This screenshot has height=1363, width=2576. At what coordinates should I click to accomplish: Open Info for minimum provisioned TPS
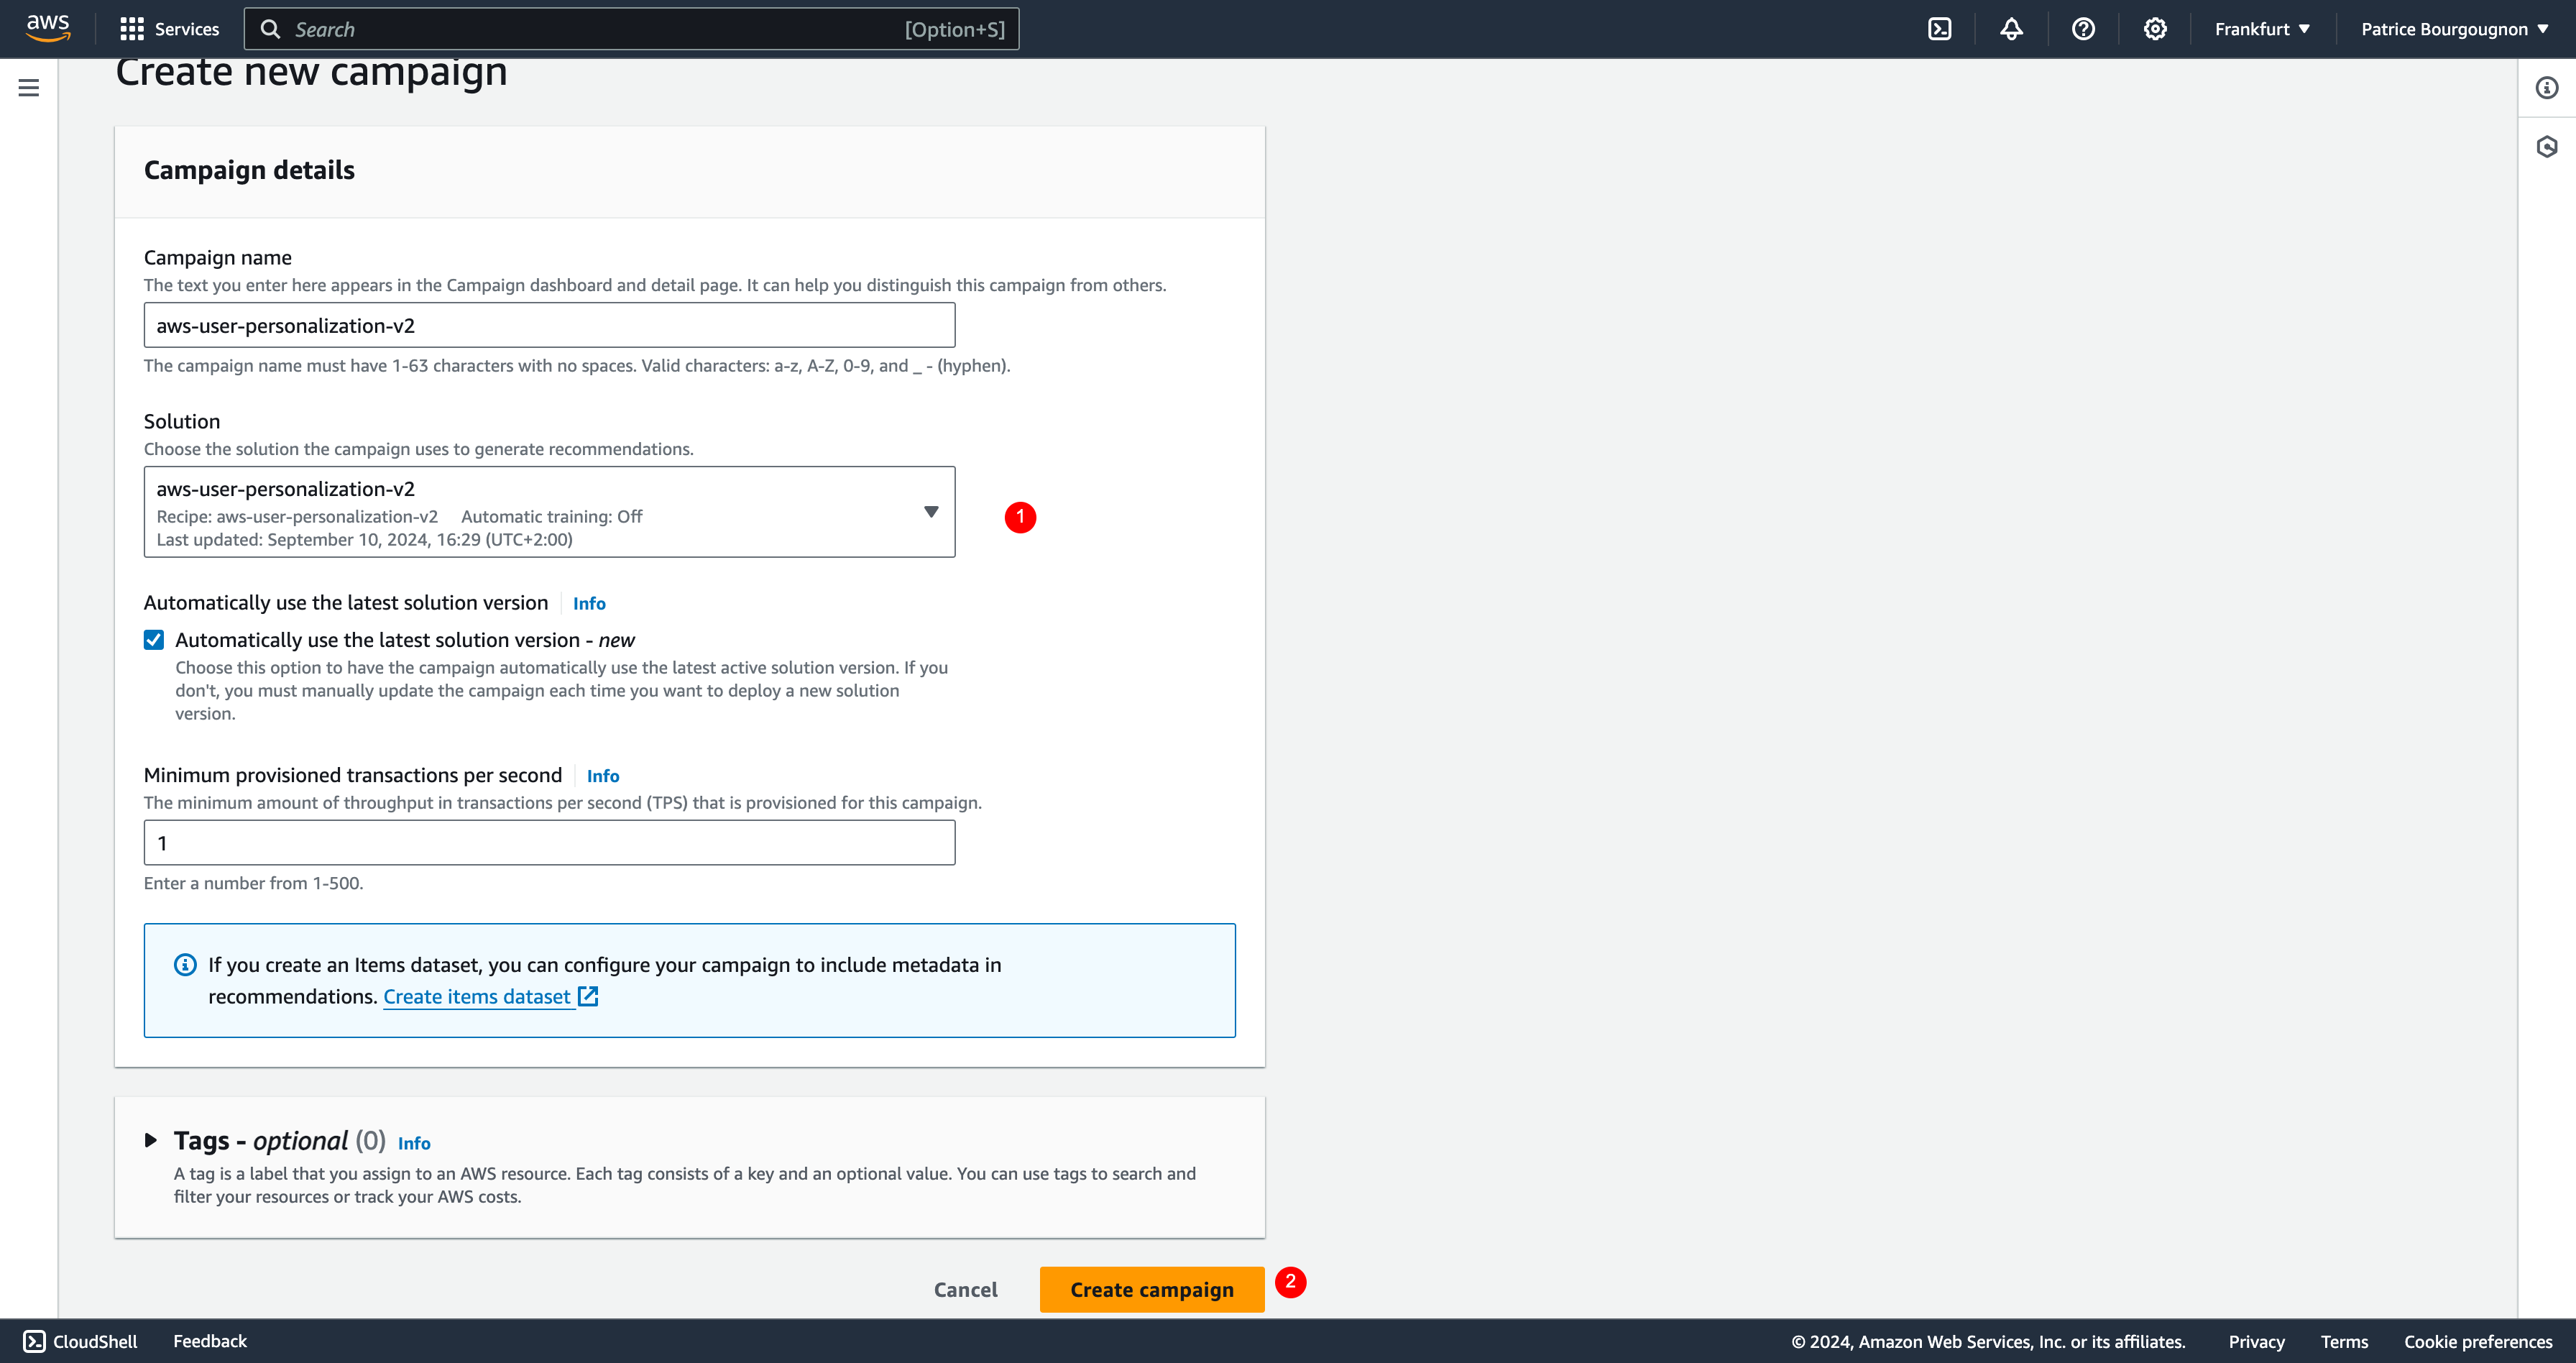point(603,776)
